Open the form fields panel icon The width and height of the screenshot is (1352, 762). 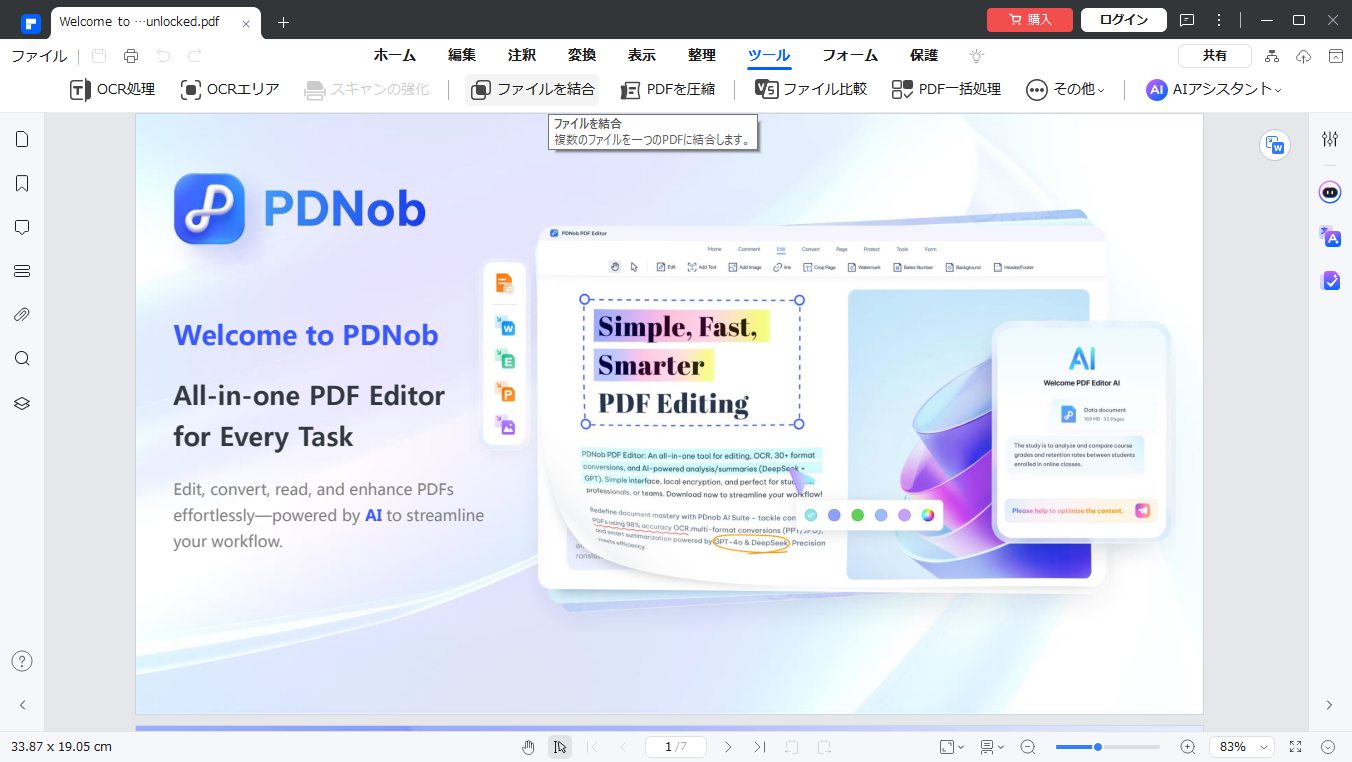pos(22,271)
